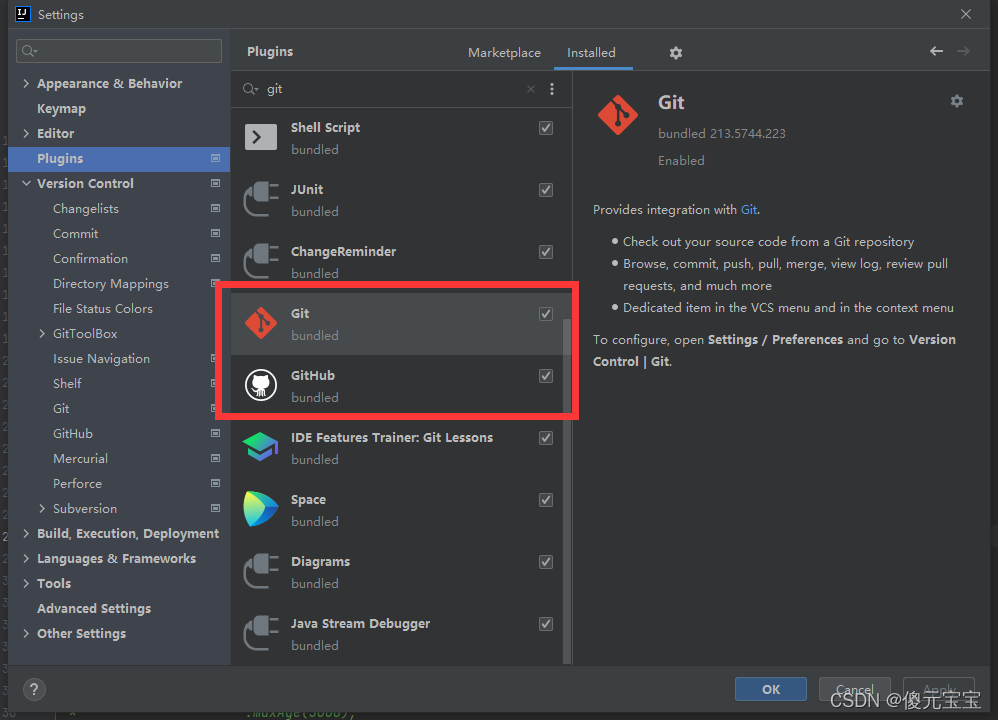The height and width of the screenshot is (720, 998).
Task: Open plugin search options three-dot menu
Action: pyautogui.click(x=552, y=89)
